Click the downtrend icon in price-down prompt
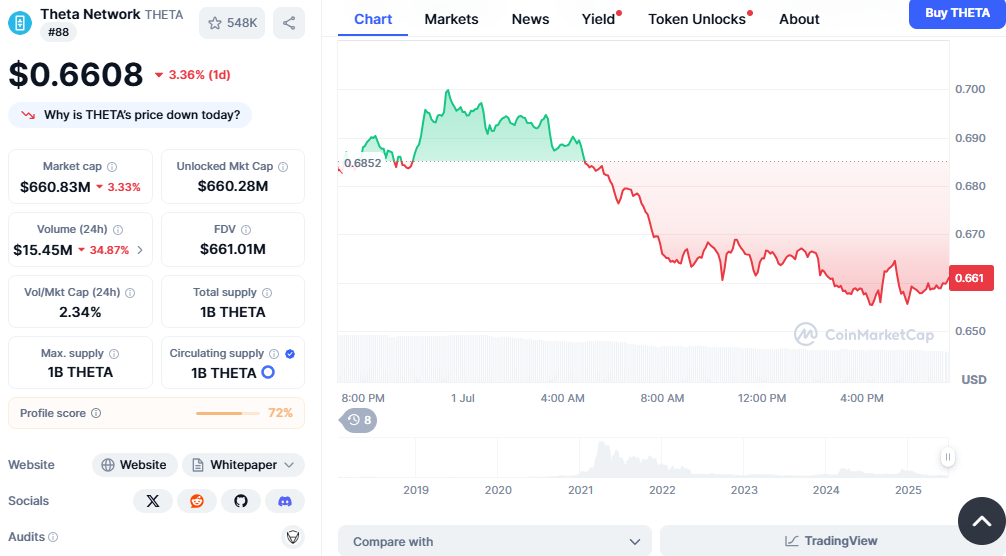 [x=28, y=115]
